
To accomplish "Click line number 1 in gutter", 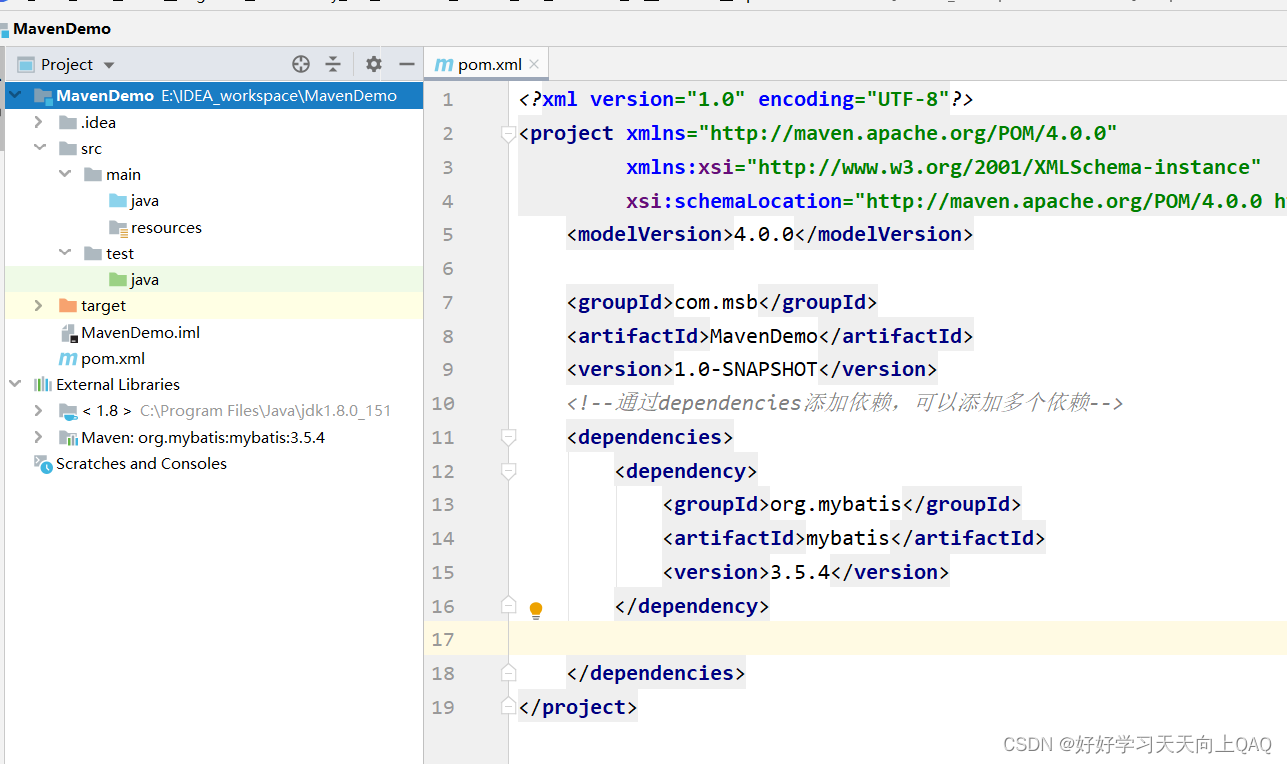I will [x=448, y=99].
